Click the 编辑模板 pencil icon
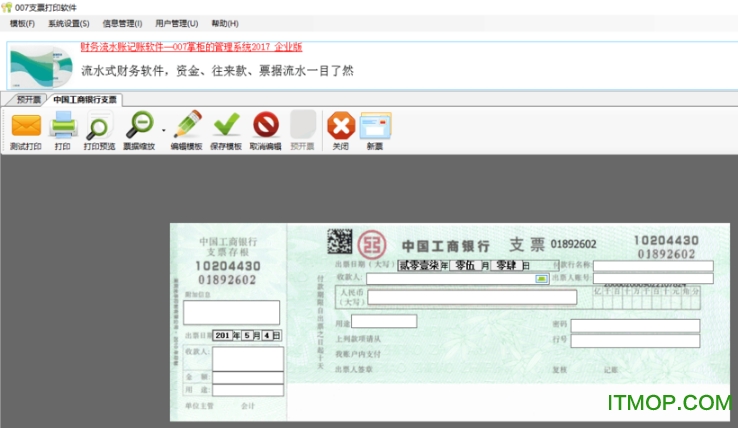Image resolution: width=738 pixels, height=428 pixels. (x=187, y=125)
